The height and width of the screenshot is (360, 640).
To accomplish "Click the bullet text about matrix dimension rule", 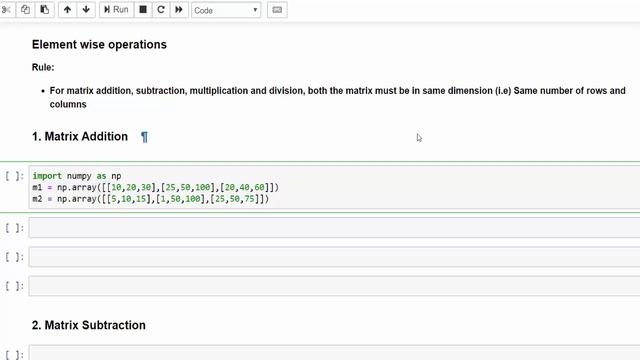I will pyautogui.click(x=337, y=97).
